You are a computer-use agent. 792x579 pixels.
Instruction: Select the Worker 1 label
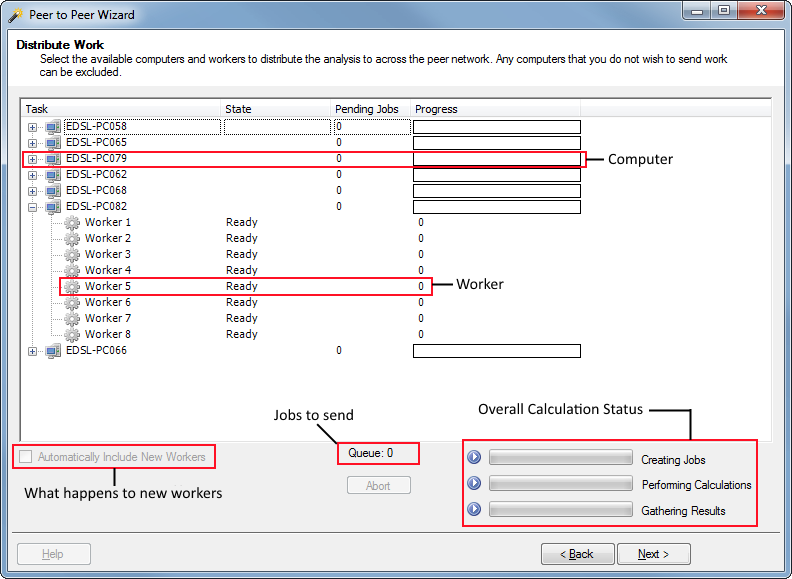108,222
